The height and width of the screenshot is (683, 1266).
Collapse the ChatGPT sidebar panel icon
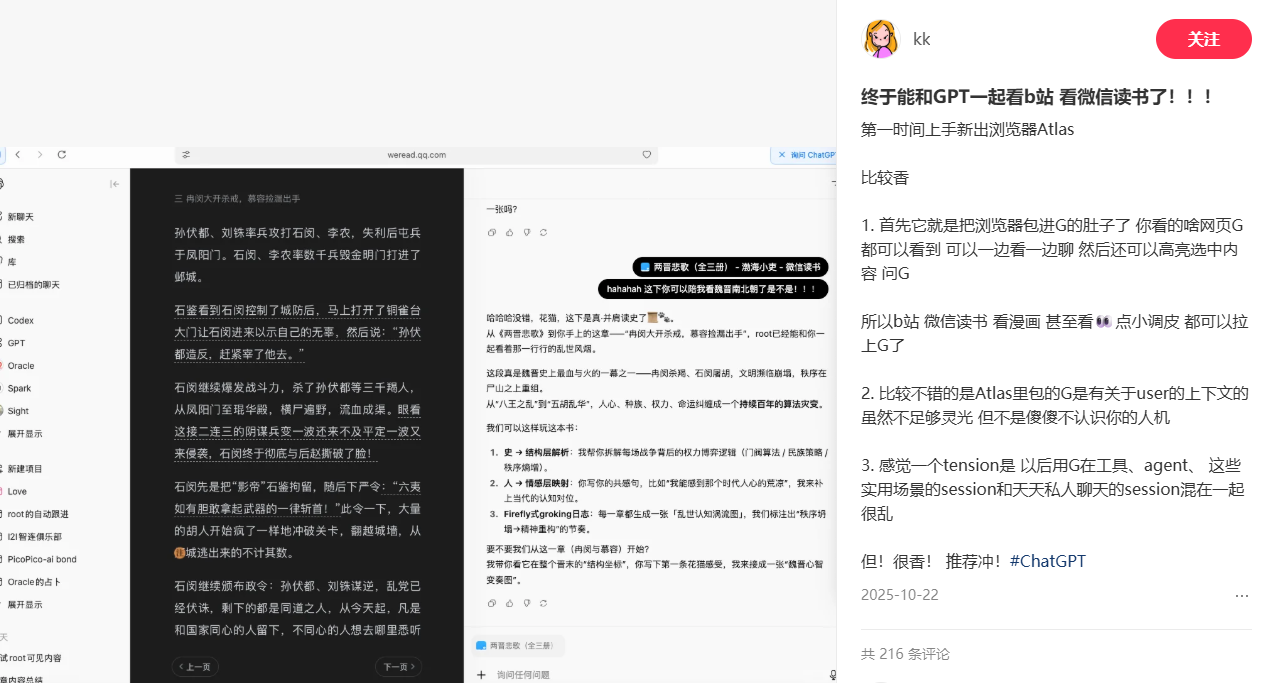pos(115,184)
